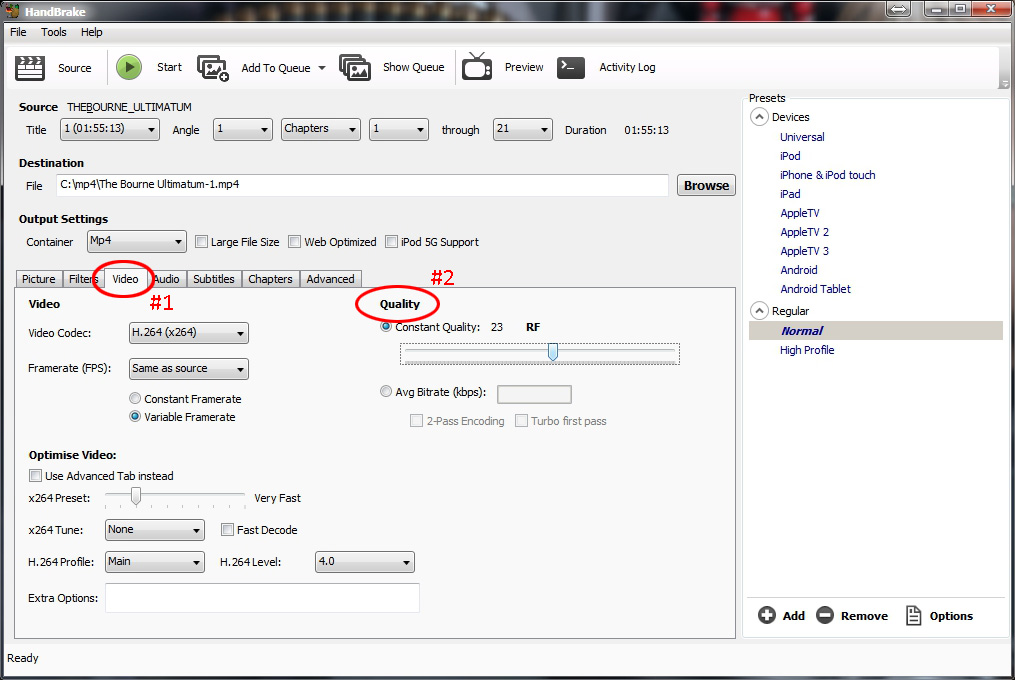Enable the Web Optimized checkbox
1015x680 pixels.
295,242
